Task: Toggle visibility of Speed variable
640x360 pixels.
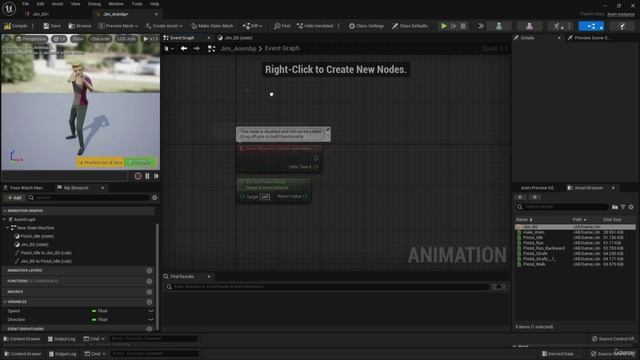Action: point(151,311)
